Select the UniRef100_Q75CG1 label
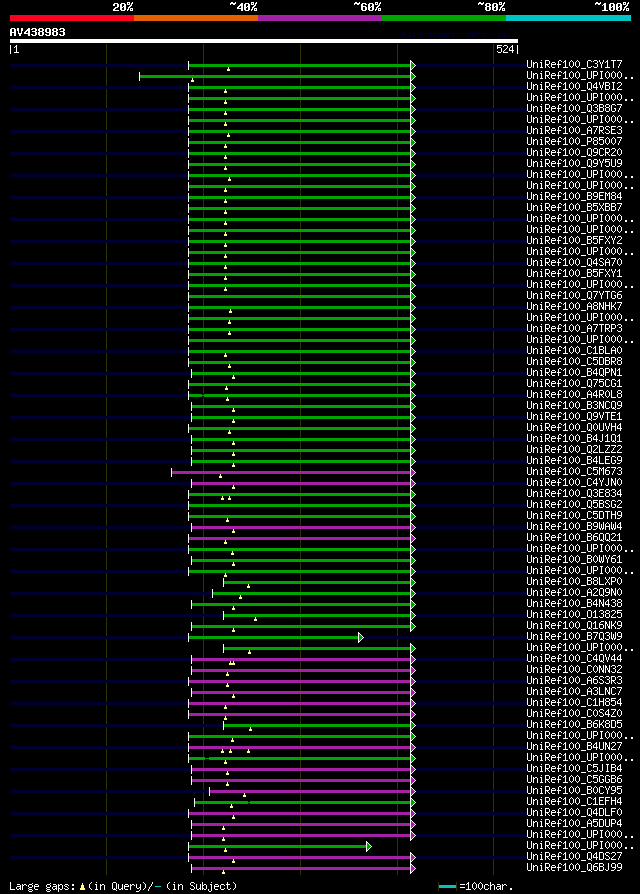640x894 pixels. 574,384
